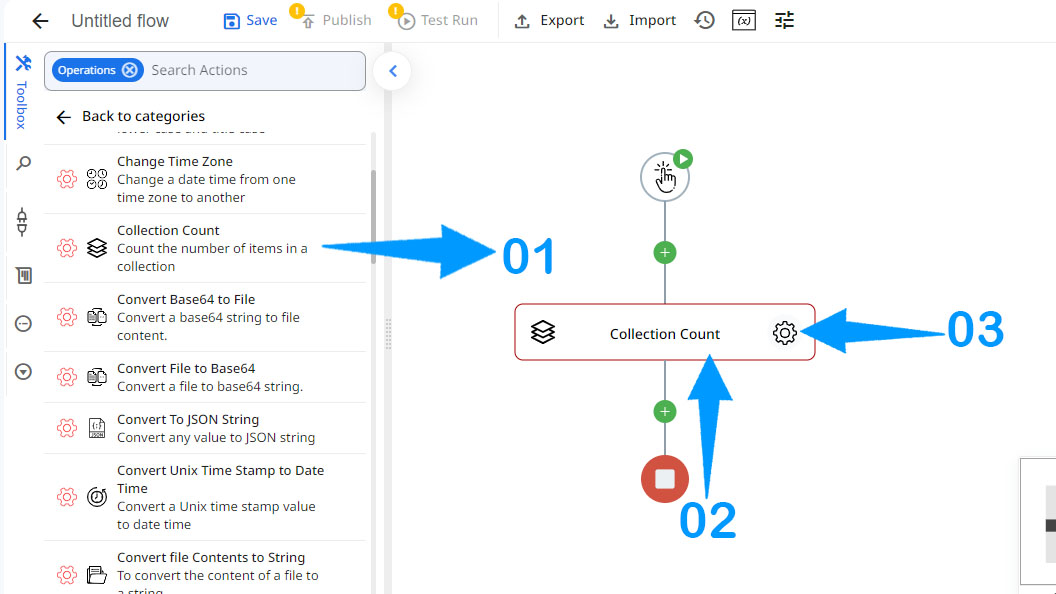Select the Collection Count list action
Viewport: 1056px width, 594px height.
205,248
